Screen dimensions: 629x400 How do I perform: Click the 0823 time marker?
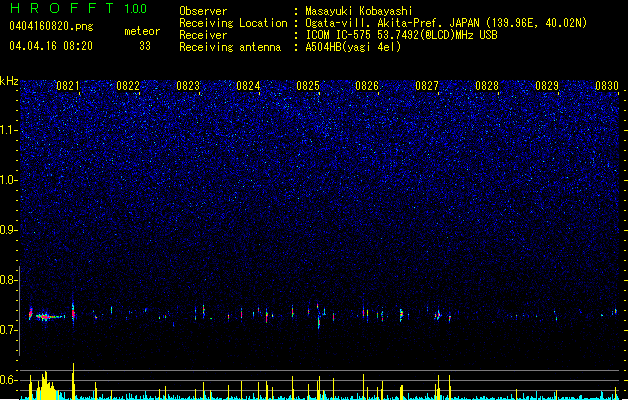(188, 86)
